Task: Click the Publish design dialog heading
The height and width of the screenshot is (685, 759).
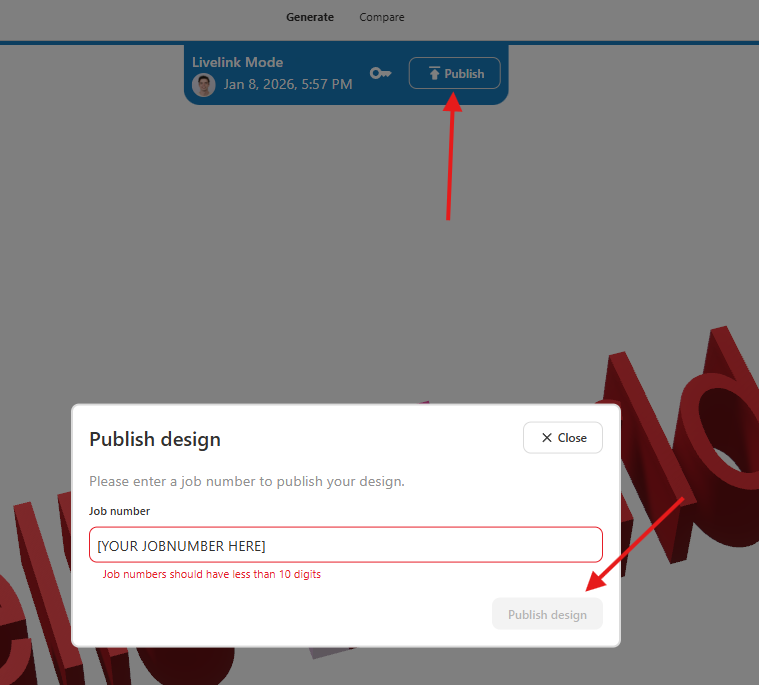Action: [155, 439]
